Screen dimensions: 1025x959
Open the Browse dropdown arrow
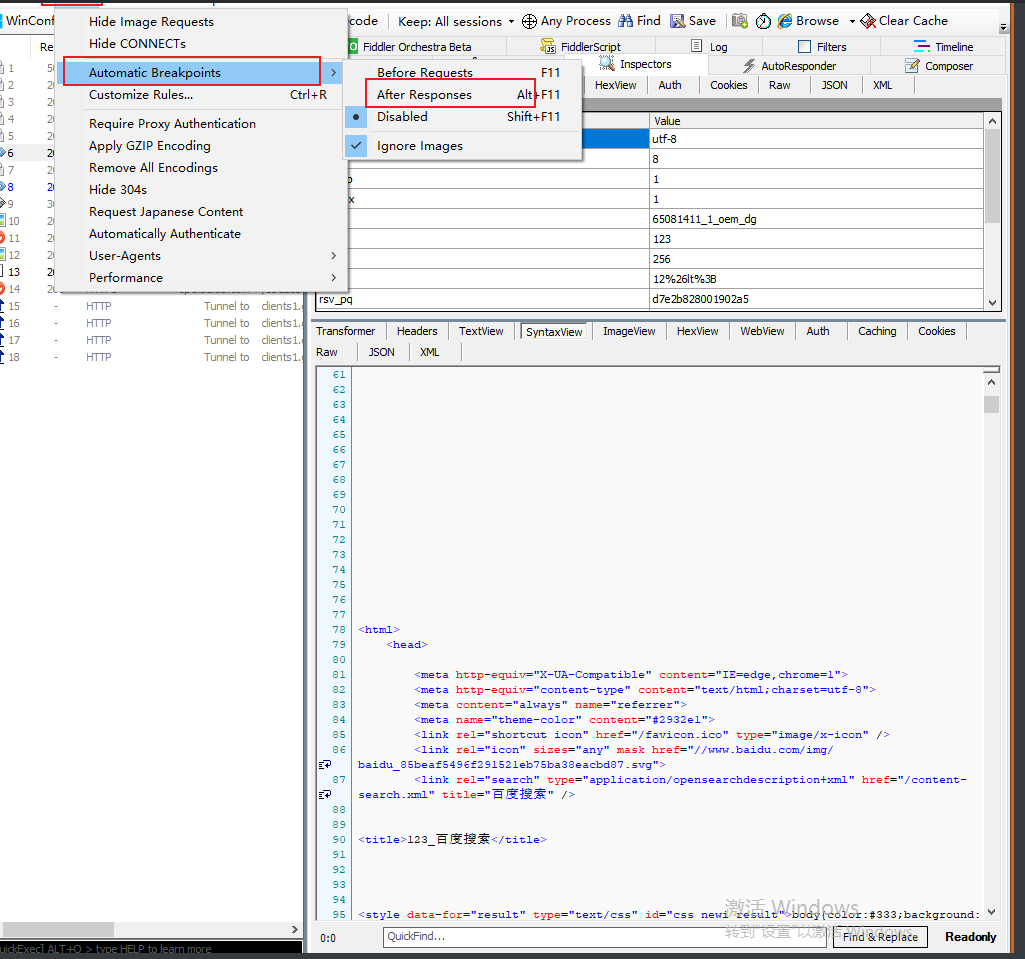pos(852,22)
